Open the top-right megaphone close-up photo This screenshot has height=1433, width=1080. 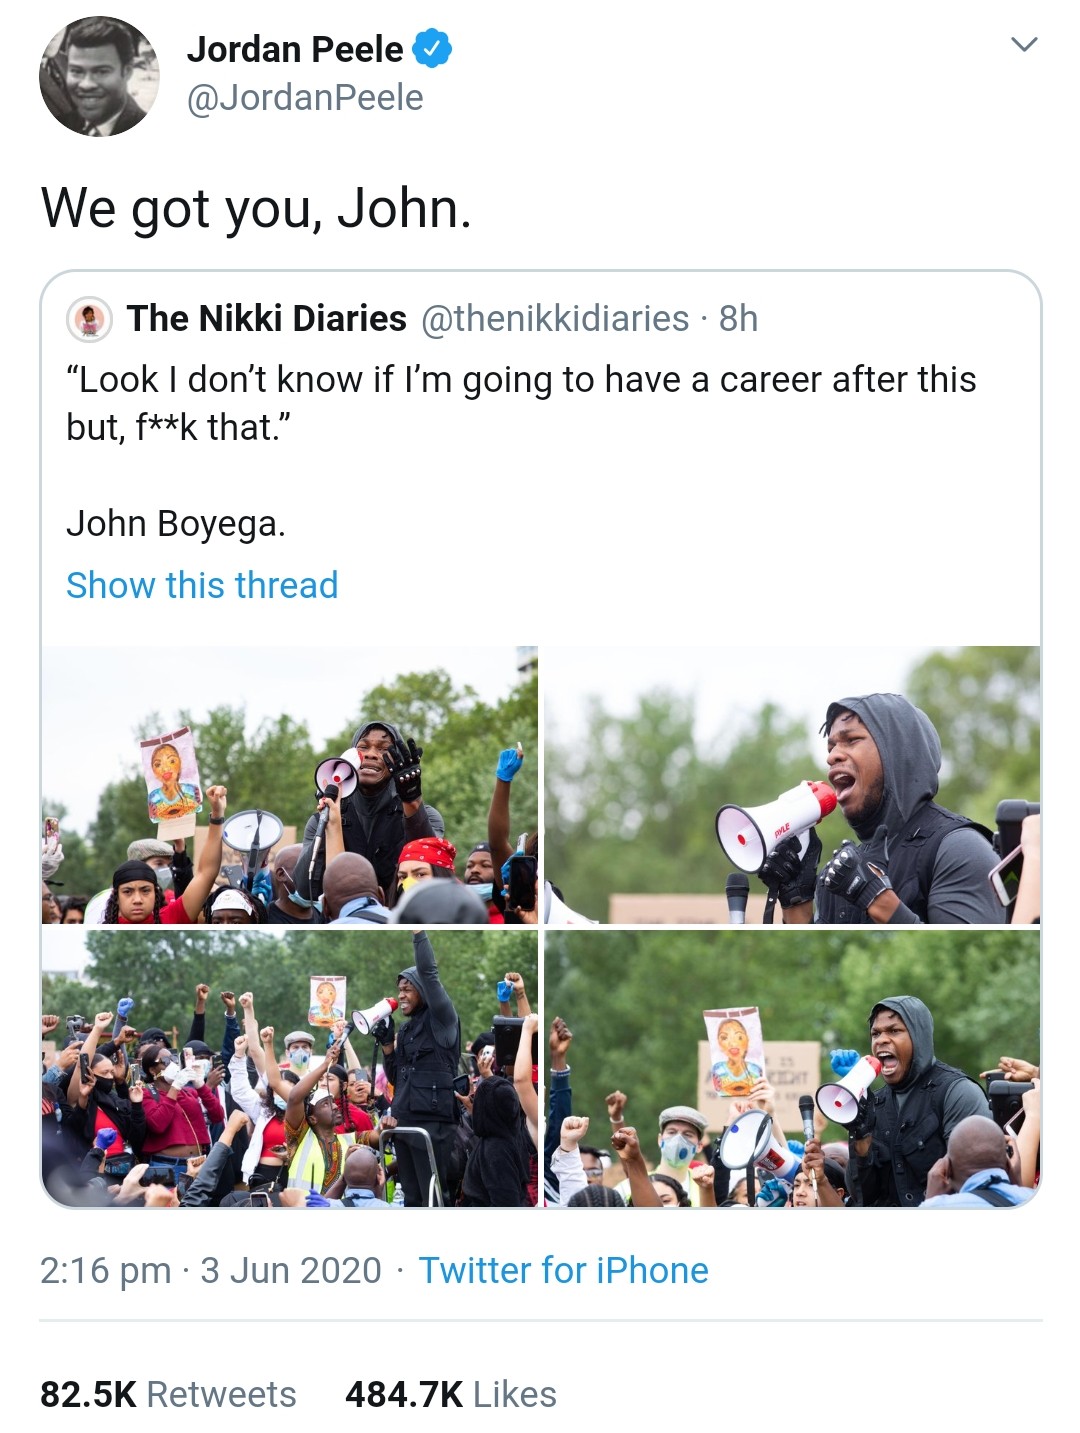(x=792, y=785)
